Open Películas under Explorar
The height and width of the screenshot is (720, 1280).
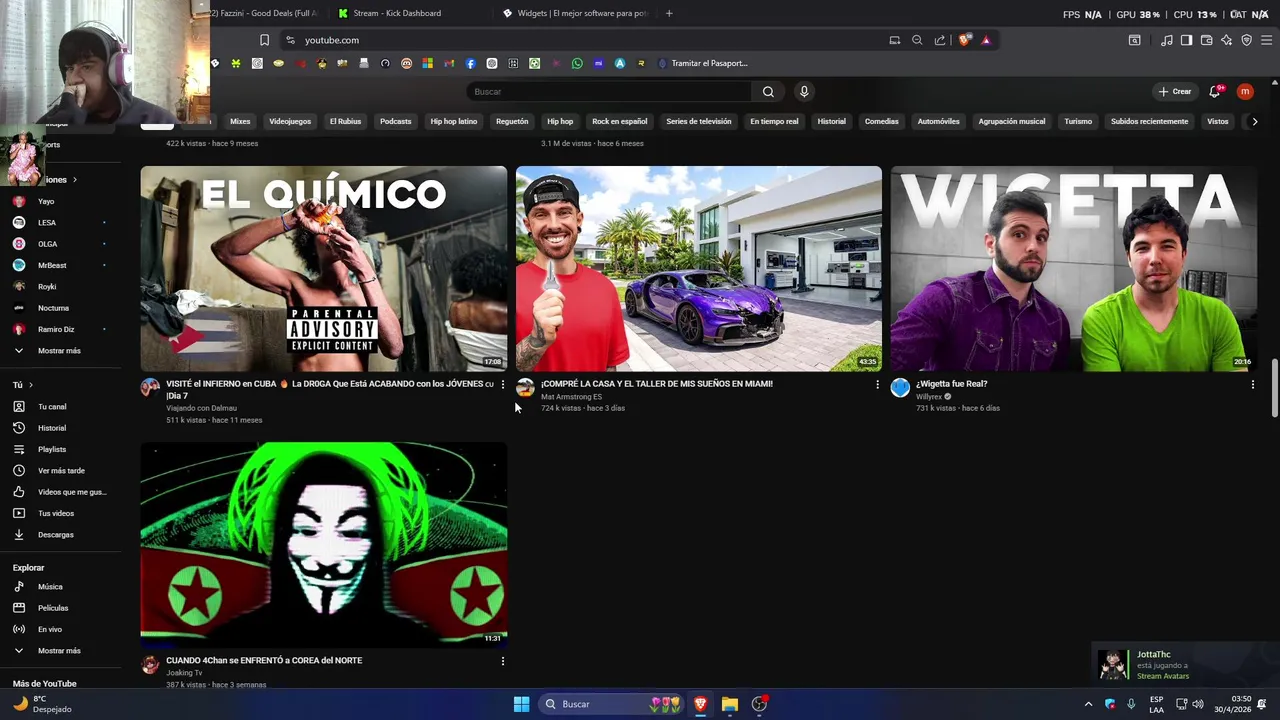click(x=53, y=608)
